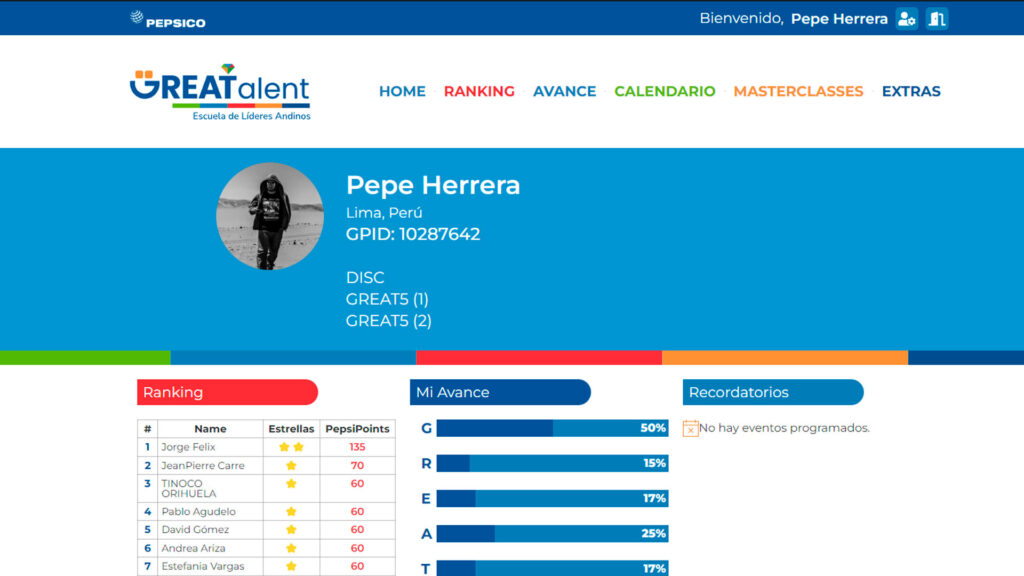This screenshot has height=576, width=1024.
Task: Click the star in David Gómez's row
Action: pyautogui.click(x=291, y=530)
